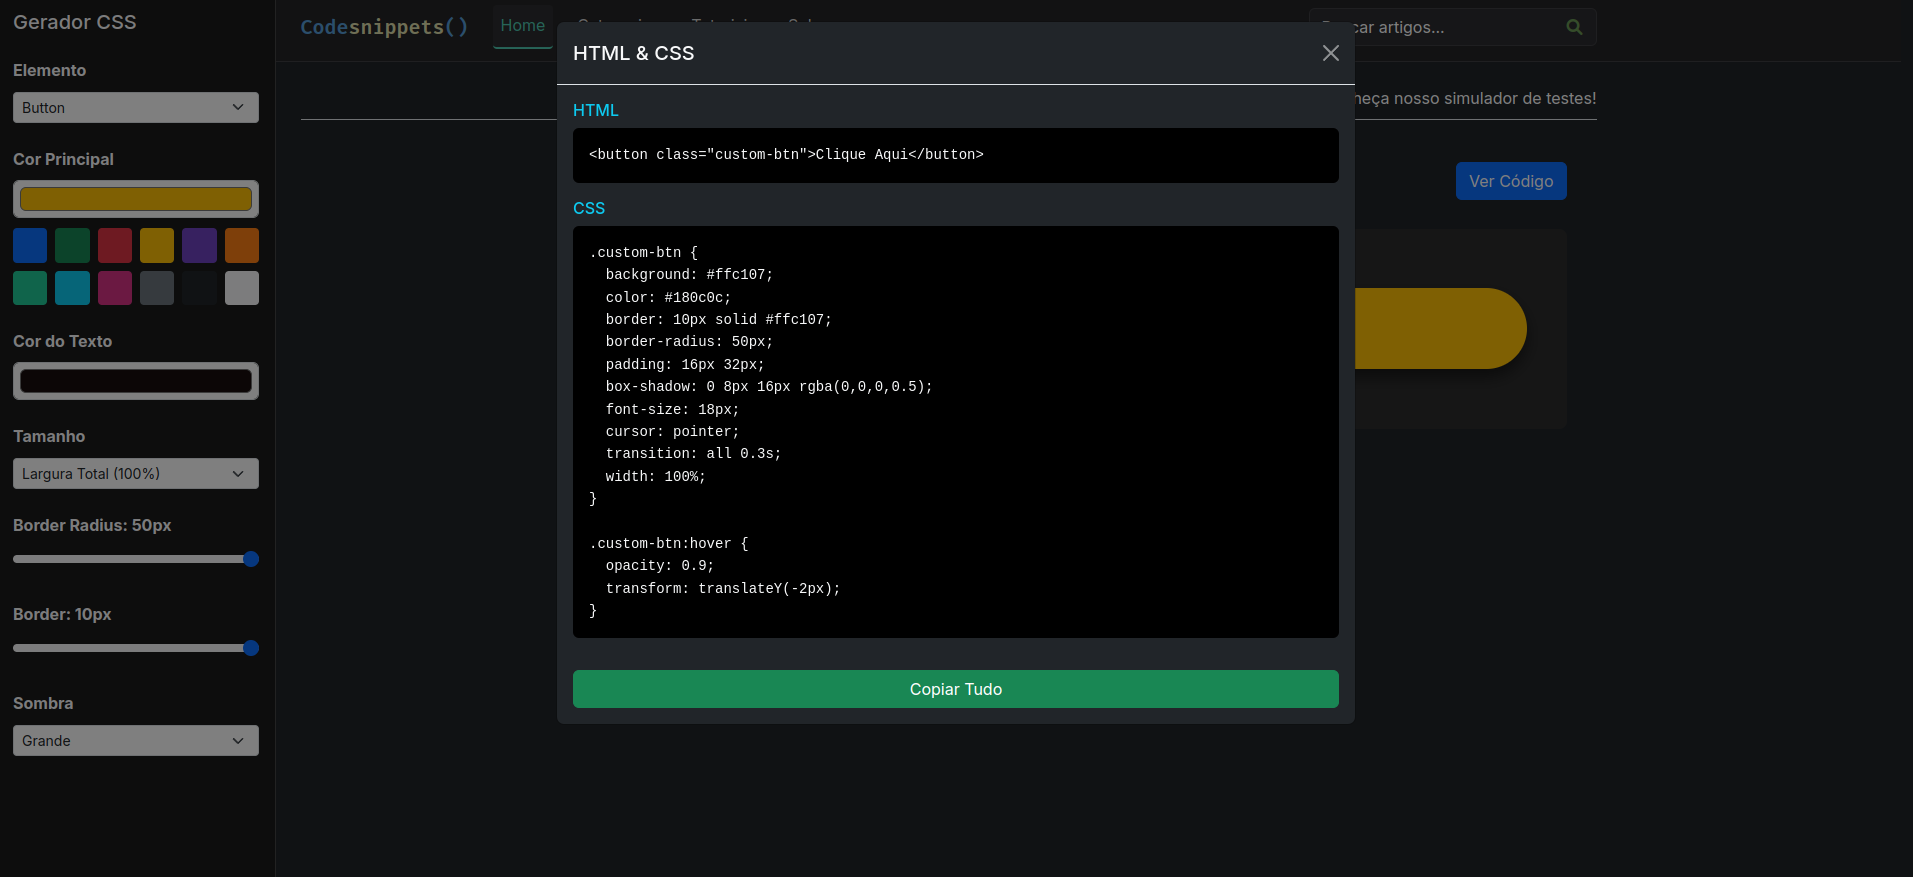Click the search magnifier icon
1913x877 pixels.
(x=1574, y=27)
